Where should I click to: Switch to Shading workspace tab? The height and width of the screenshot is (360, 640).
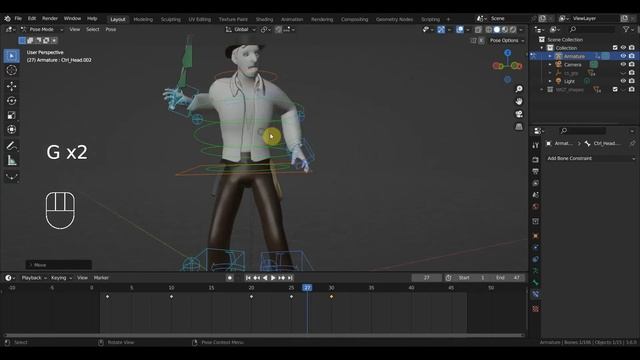(264, 19)
